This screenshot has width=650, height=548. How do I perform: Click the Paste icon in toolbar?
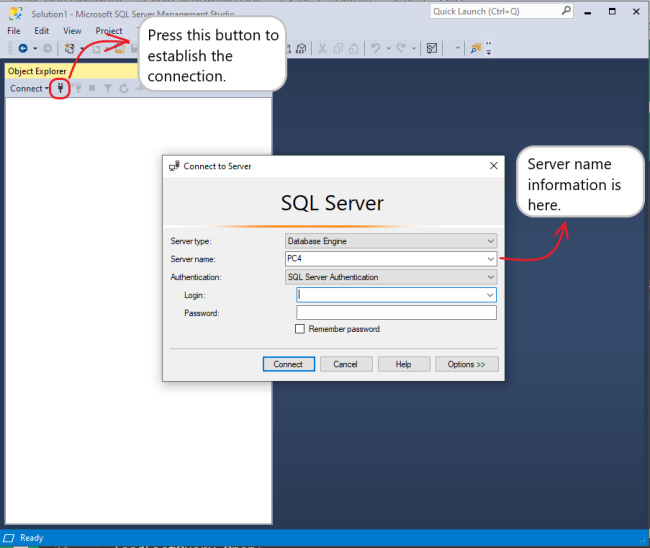coord(354,48)
